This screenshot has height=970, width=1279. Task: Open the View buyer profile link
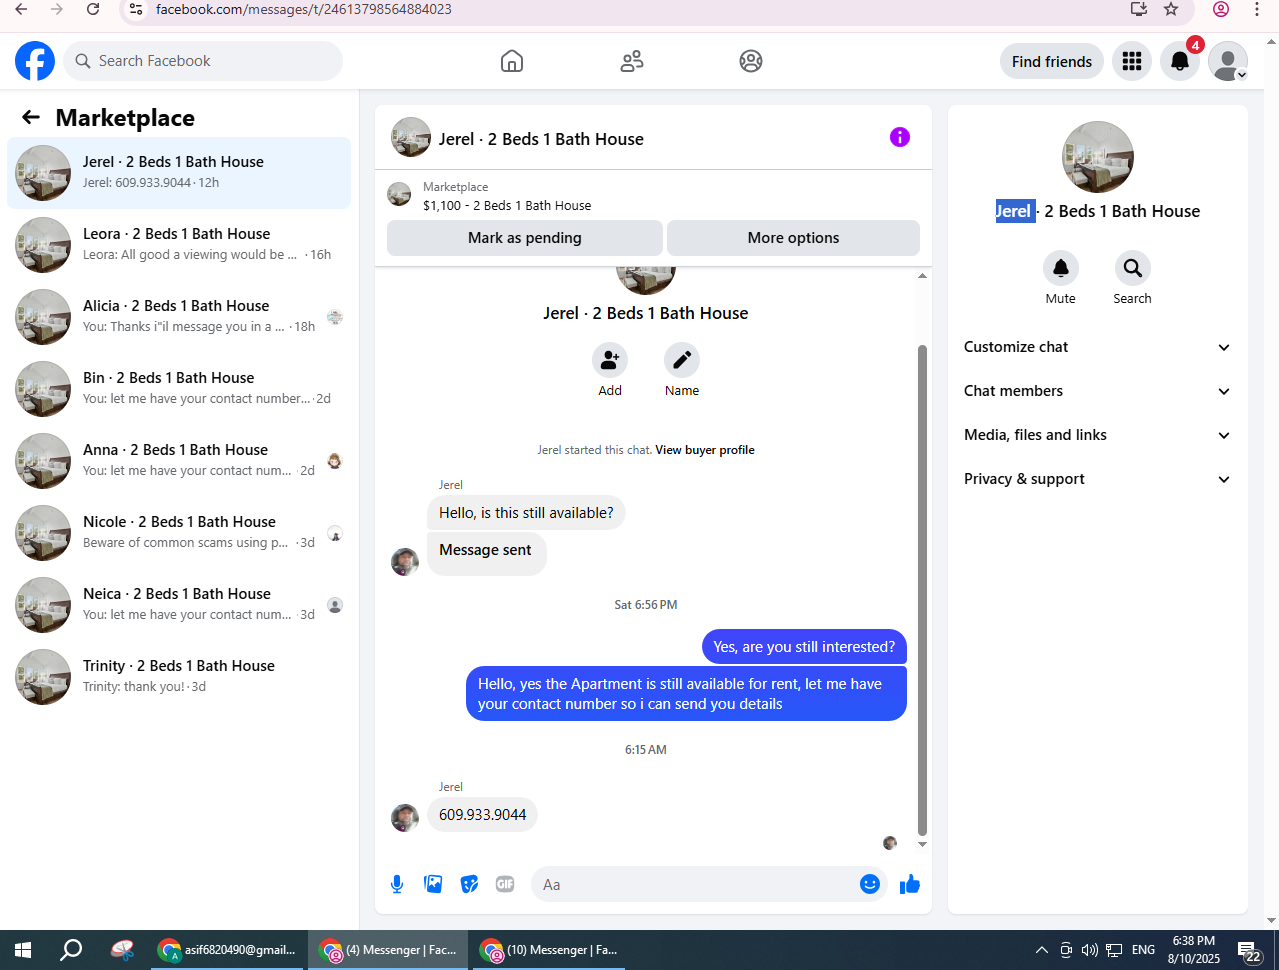[x=705, y=450]
